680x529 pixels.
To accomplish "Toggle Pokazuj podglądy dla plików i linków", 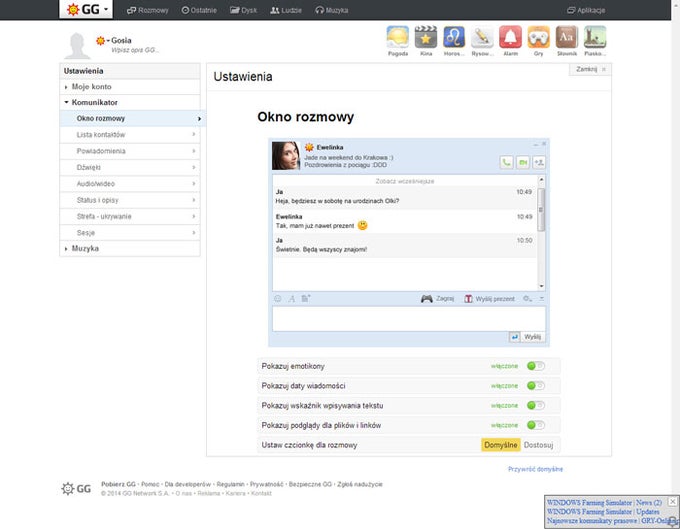I will (536, 425).
